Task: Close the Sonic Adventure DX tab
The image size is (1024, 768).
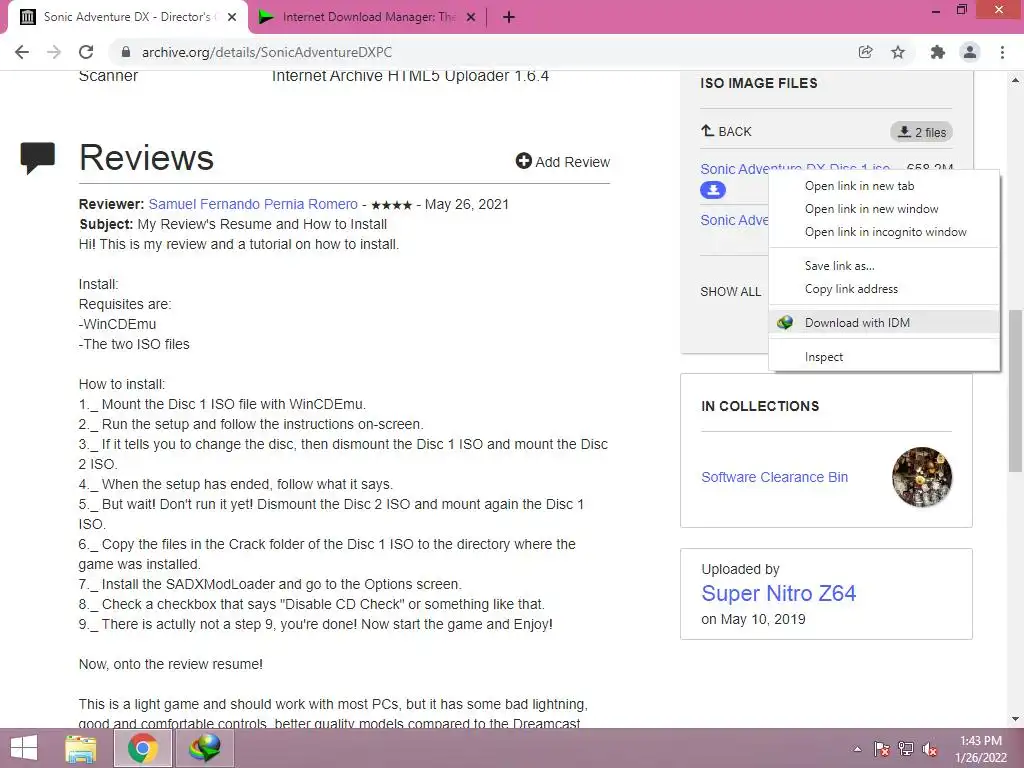Action: (x=232, y=18)
